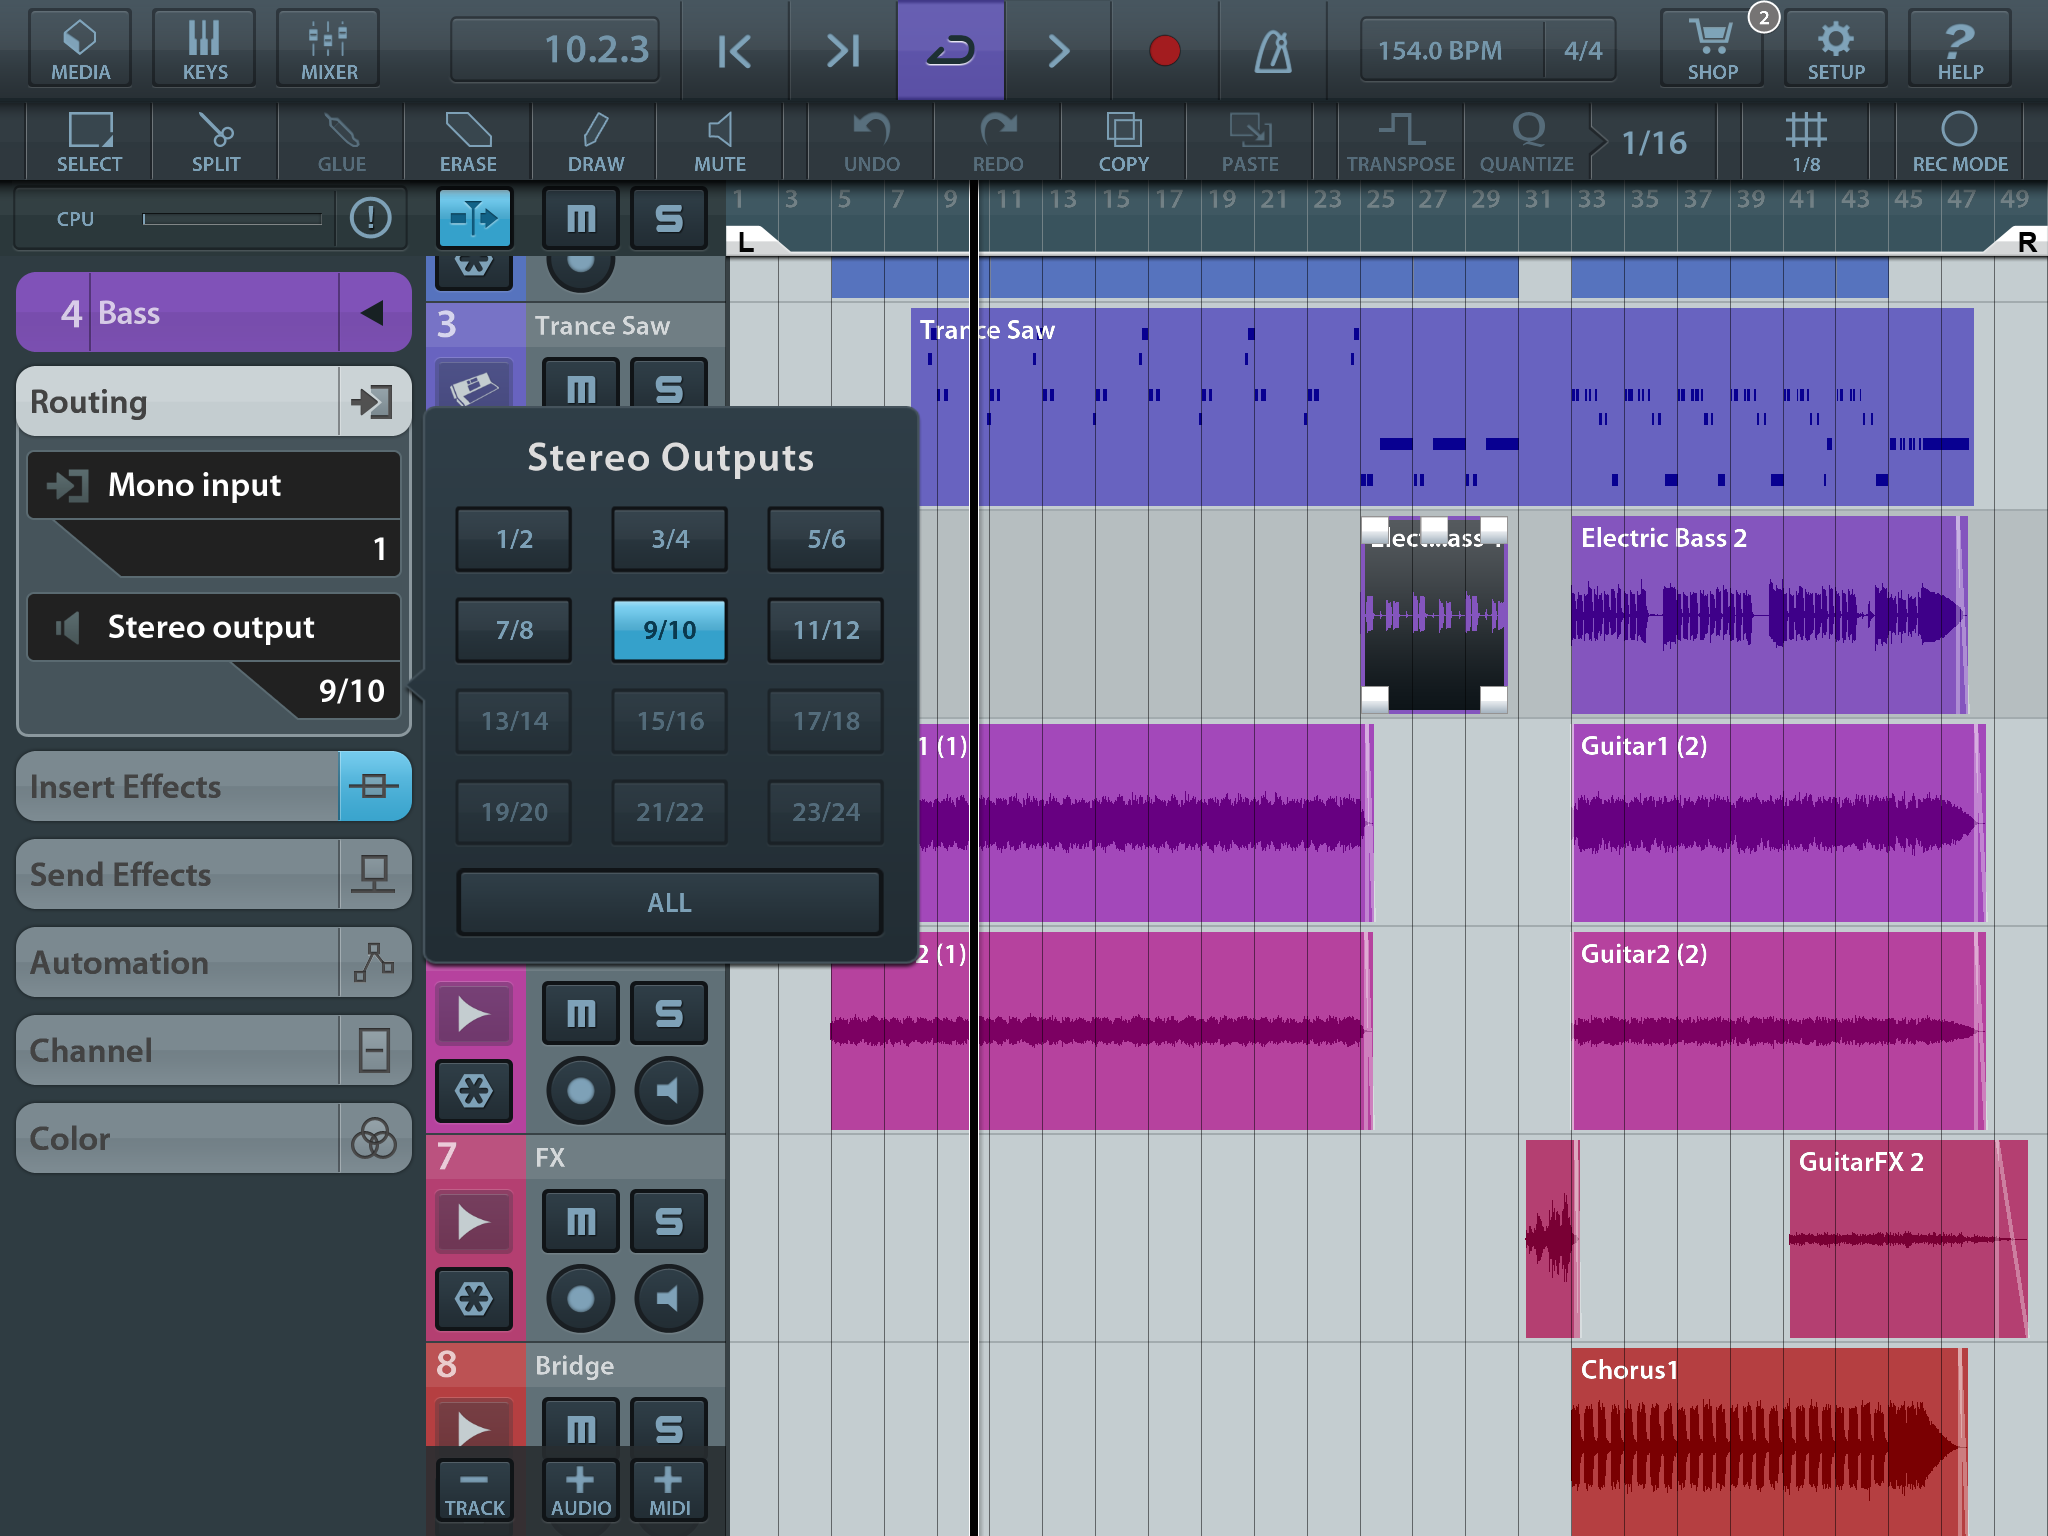Image resolution: width=2048 pixels, height=1536 pixels.
Task: Toggle global mute for all tracks
Action: [x=581, y=217]
